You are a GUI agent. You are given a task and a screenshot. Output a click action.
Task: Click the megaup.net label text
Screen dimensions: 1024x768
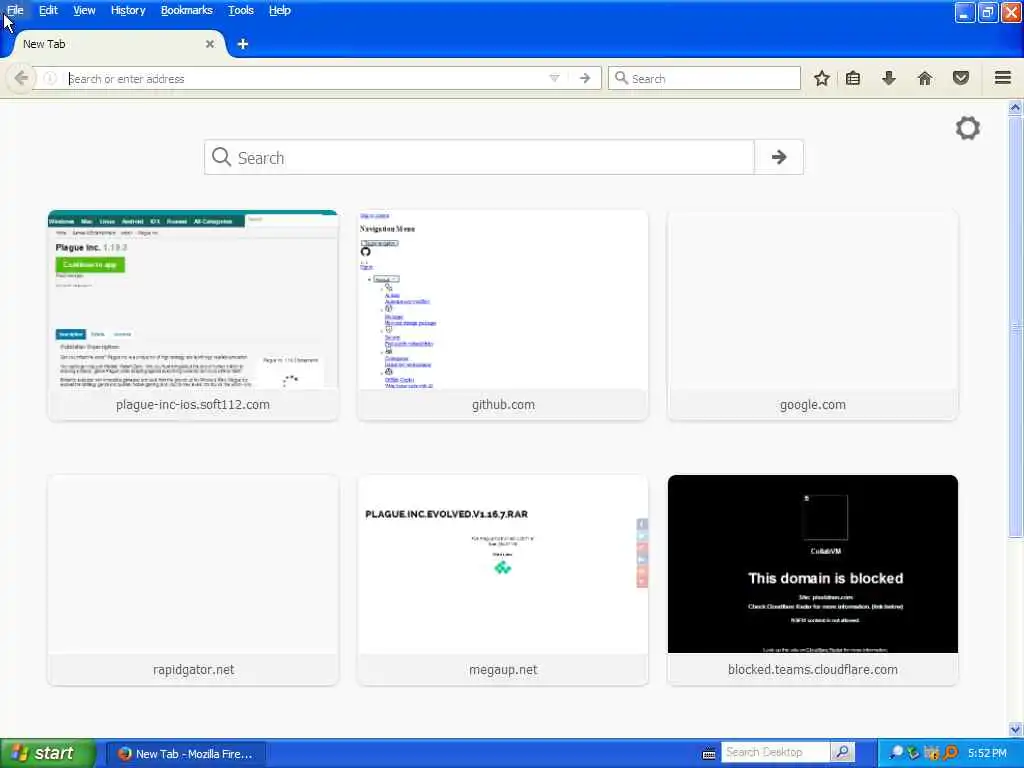click(x=503, y=669)
